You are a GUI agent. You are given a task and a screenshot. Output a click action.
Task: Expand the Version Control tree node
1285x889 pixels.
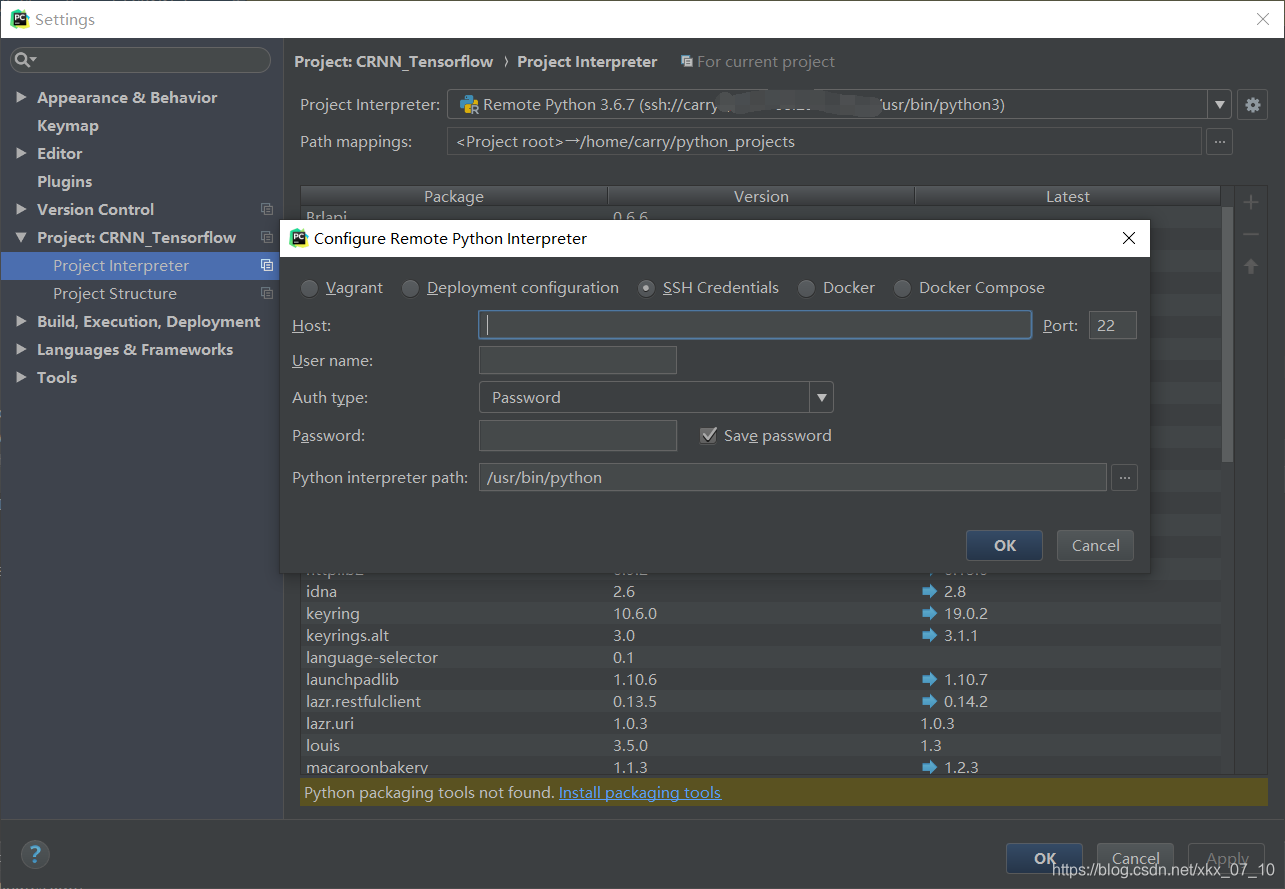tap(21, 209)
